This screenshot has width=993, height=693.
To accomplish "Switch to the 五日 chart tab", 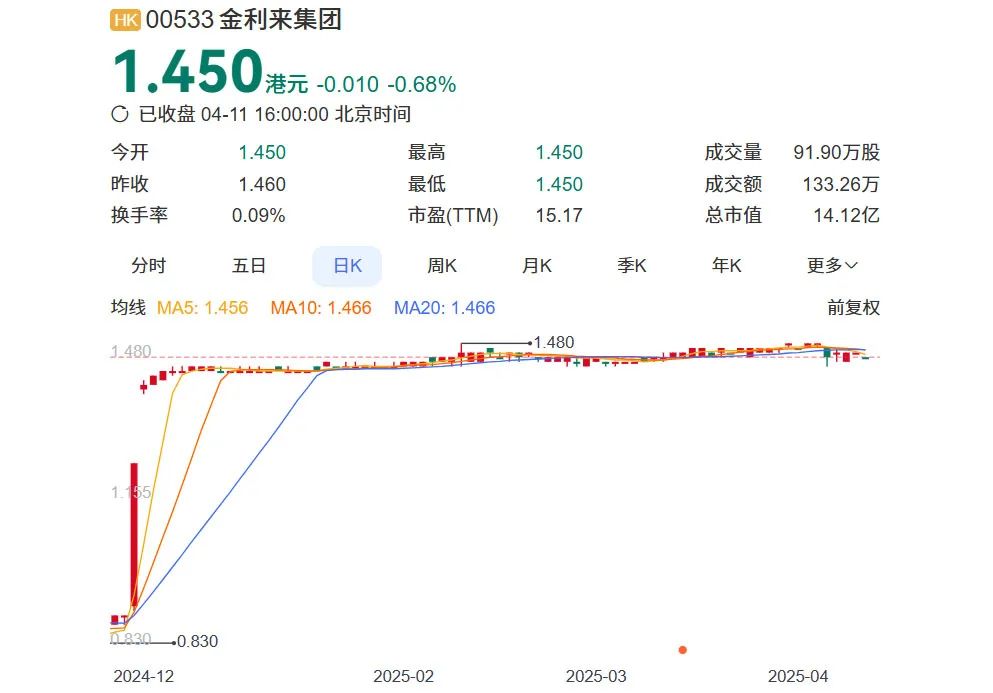I will click(x=249, y=266).
